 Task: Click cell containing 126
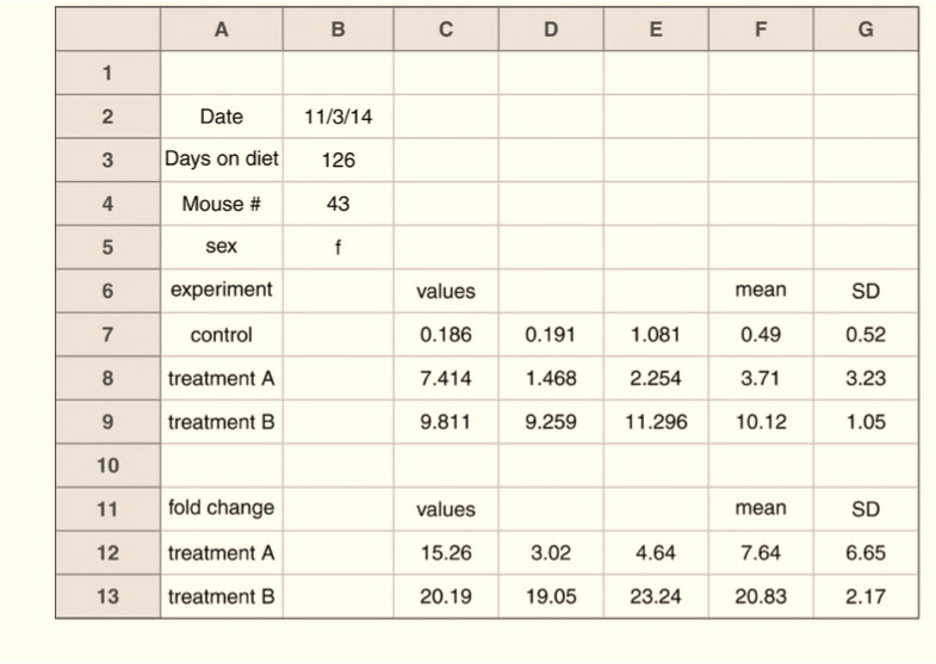point(338,160)
